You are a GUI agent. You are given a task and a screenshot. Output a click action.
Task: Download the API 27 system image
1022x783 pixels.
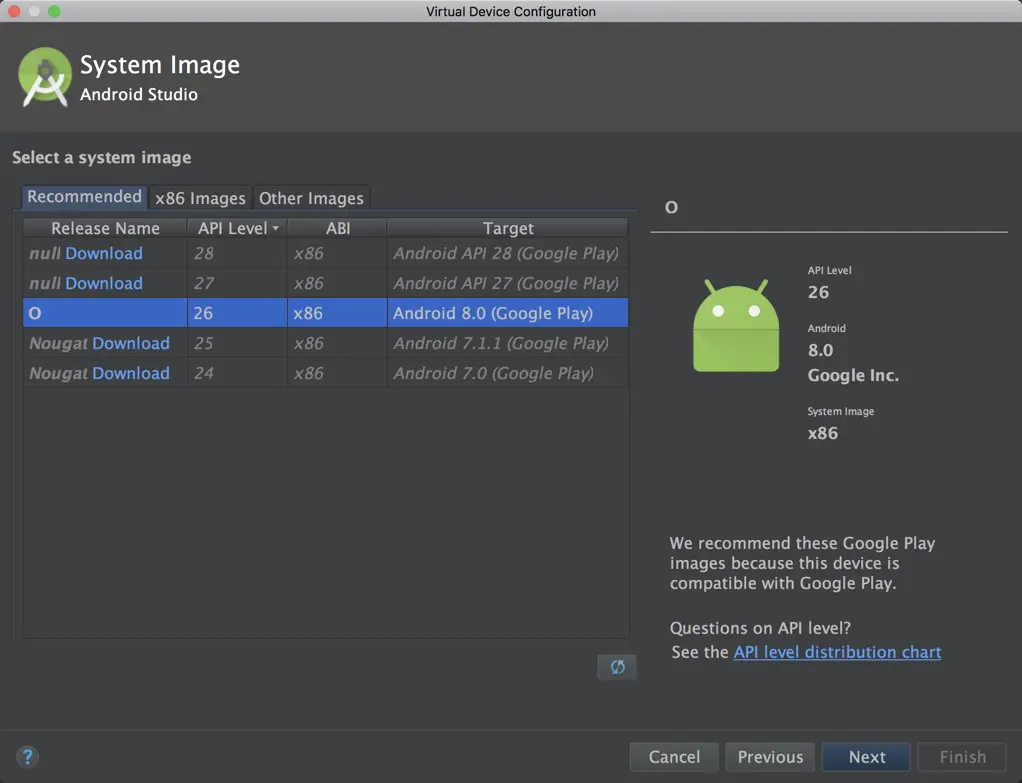click(x=104, y=284)
